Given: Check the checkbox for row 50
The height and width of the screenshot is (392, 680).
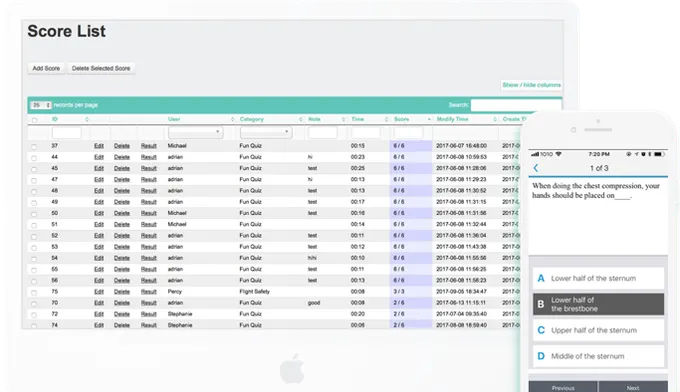Looking at the screenshot, I should (34, 214).
